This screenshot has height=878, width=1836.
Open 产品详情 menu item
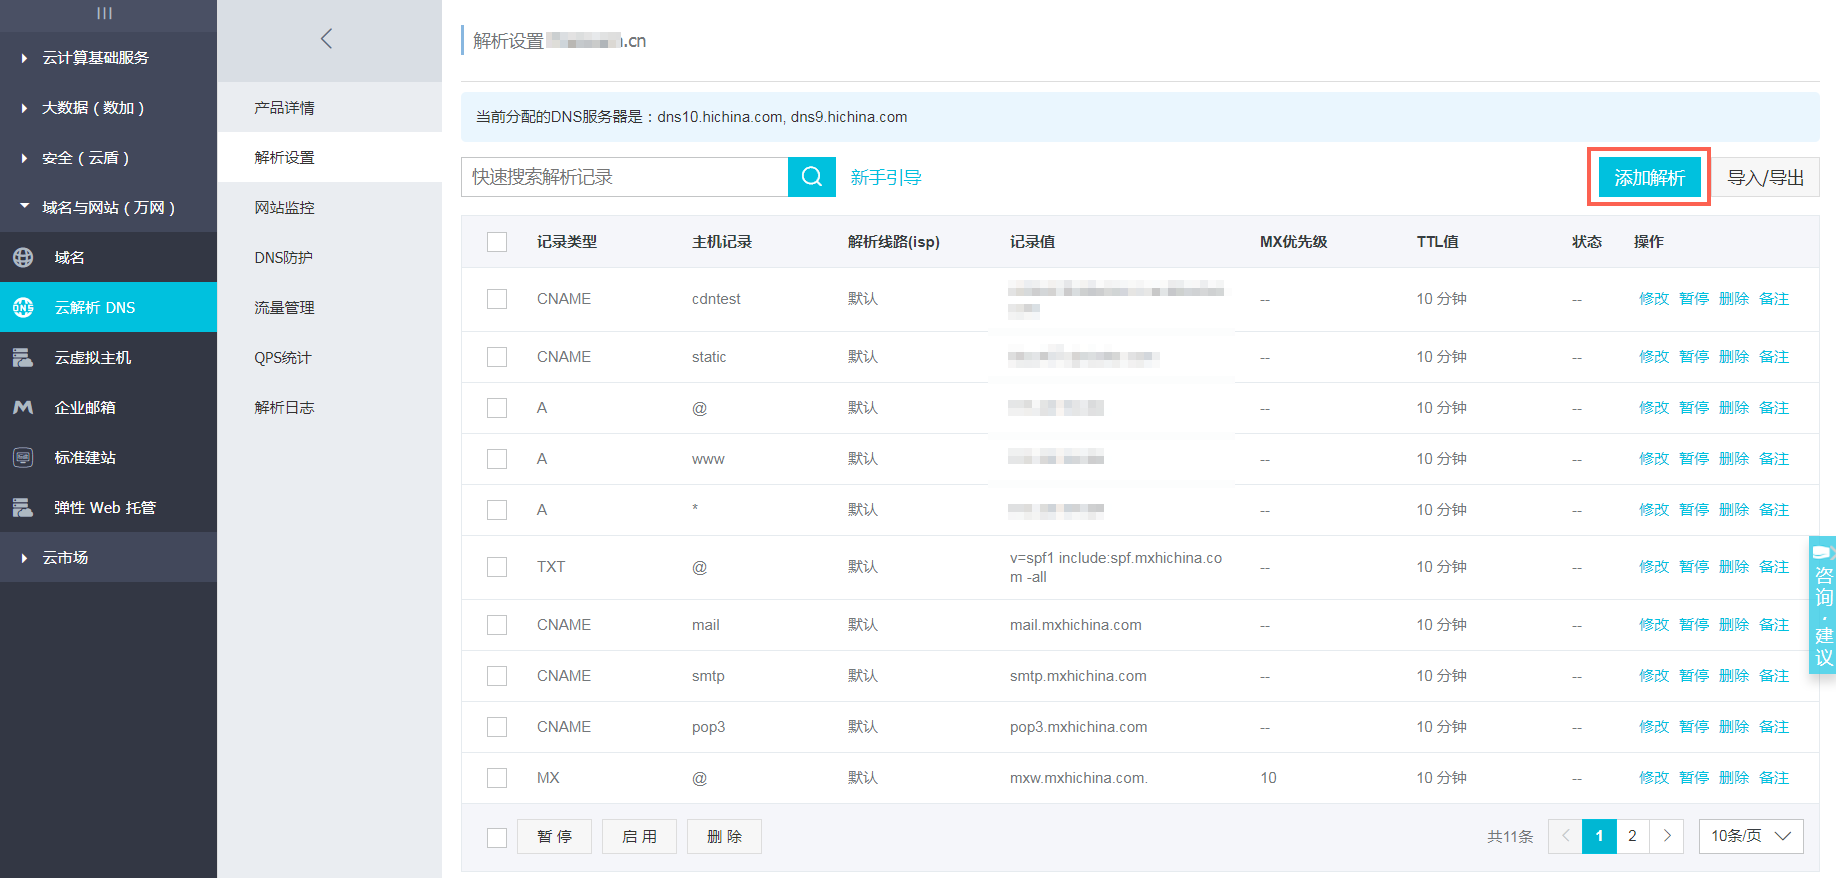(330, 107)
